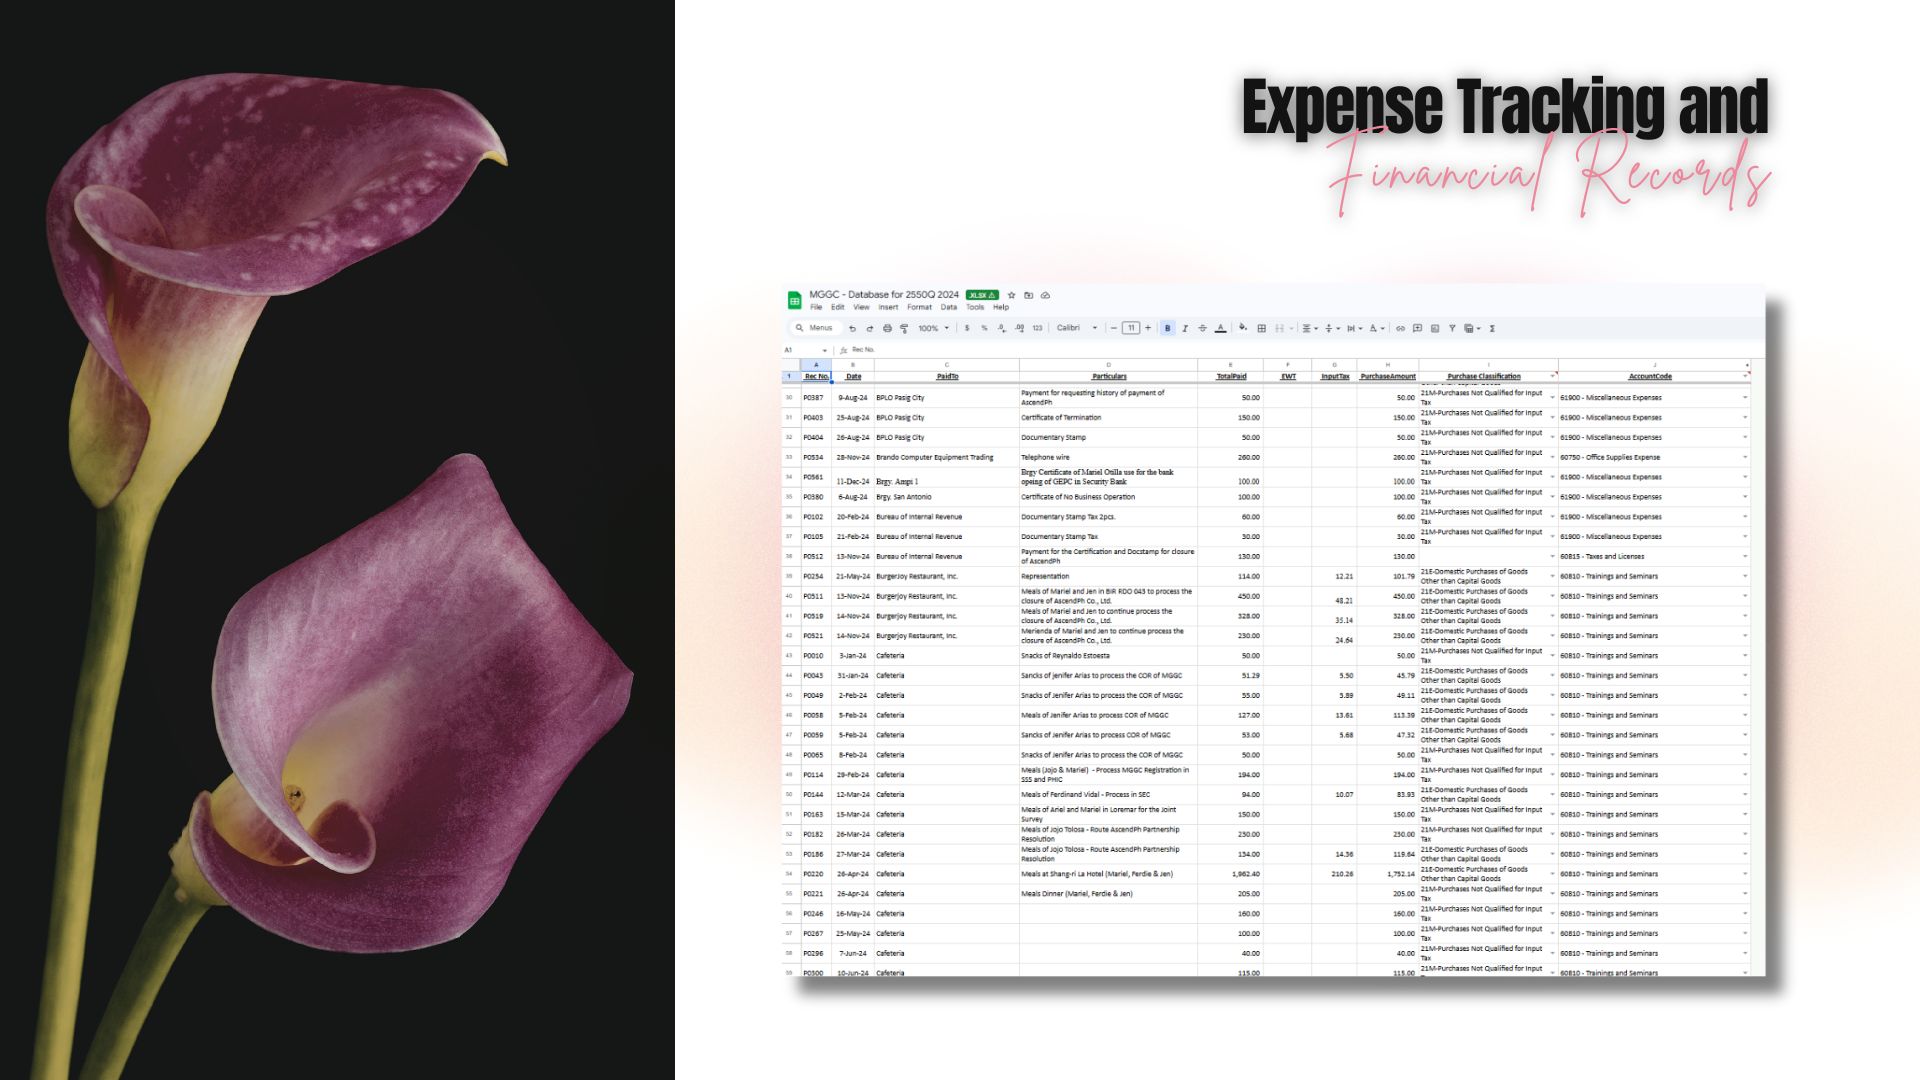Insert a link

[x=1400, y=328]
